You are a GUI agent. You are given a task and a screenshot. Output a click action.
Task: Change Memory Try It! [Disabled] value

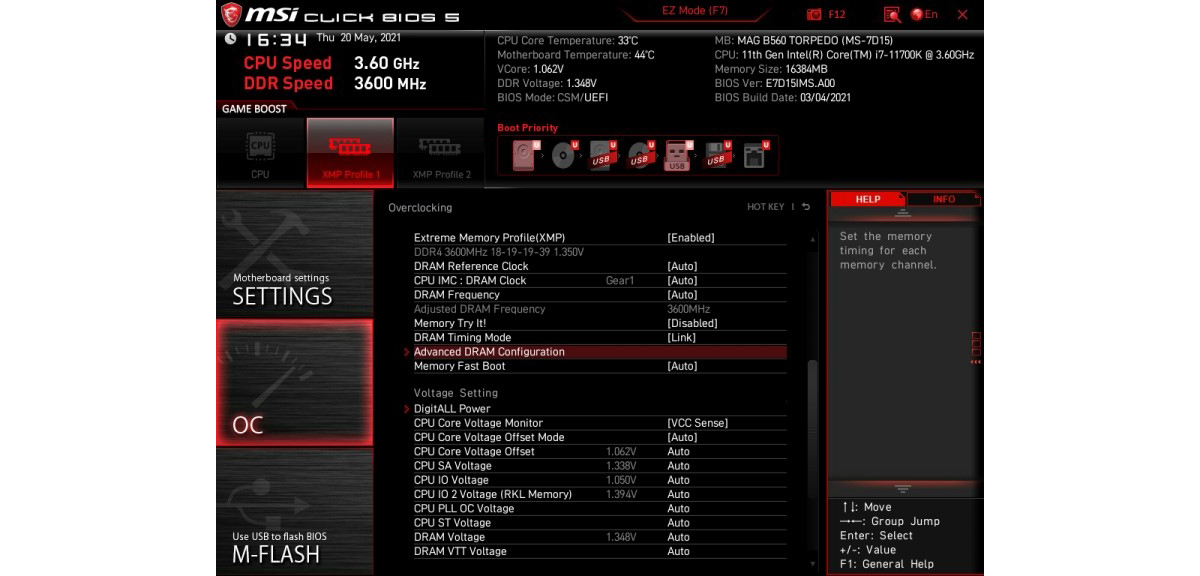692,324
